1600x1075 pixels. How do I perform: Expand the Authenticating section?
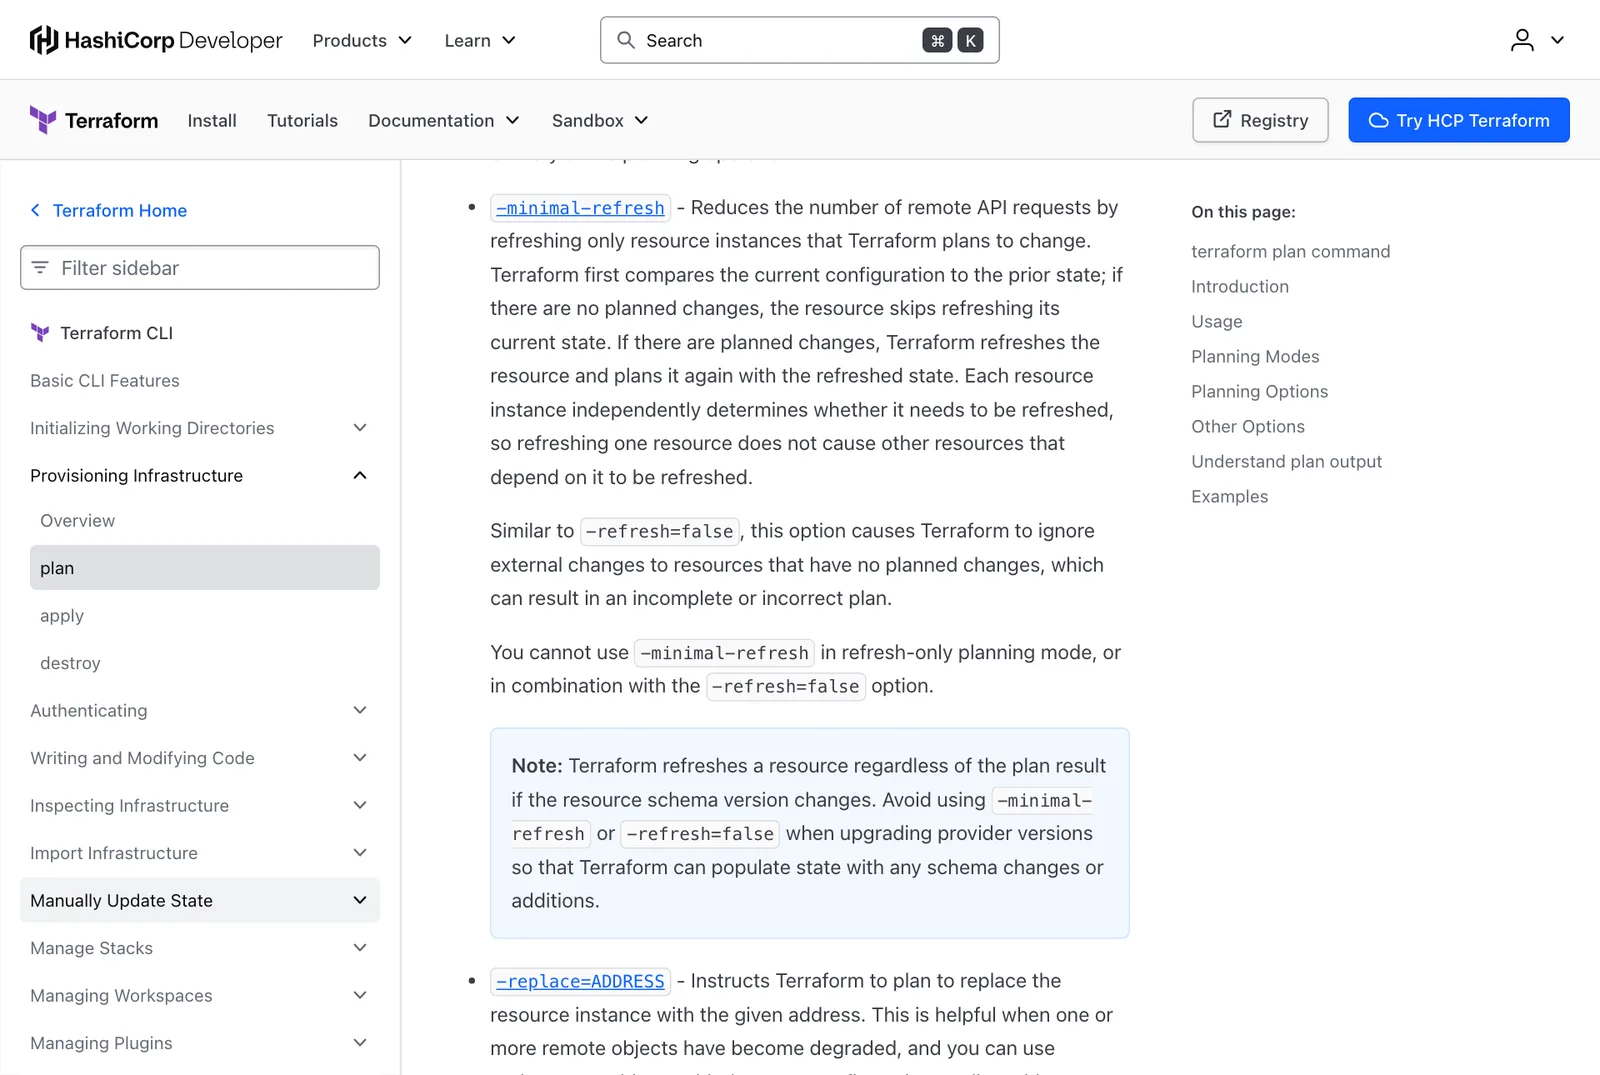(200, 711)
